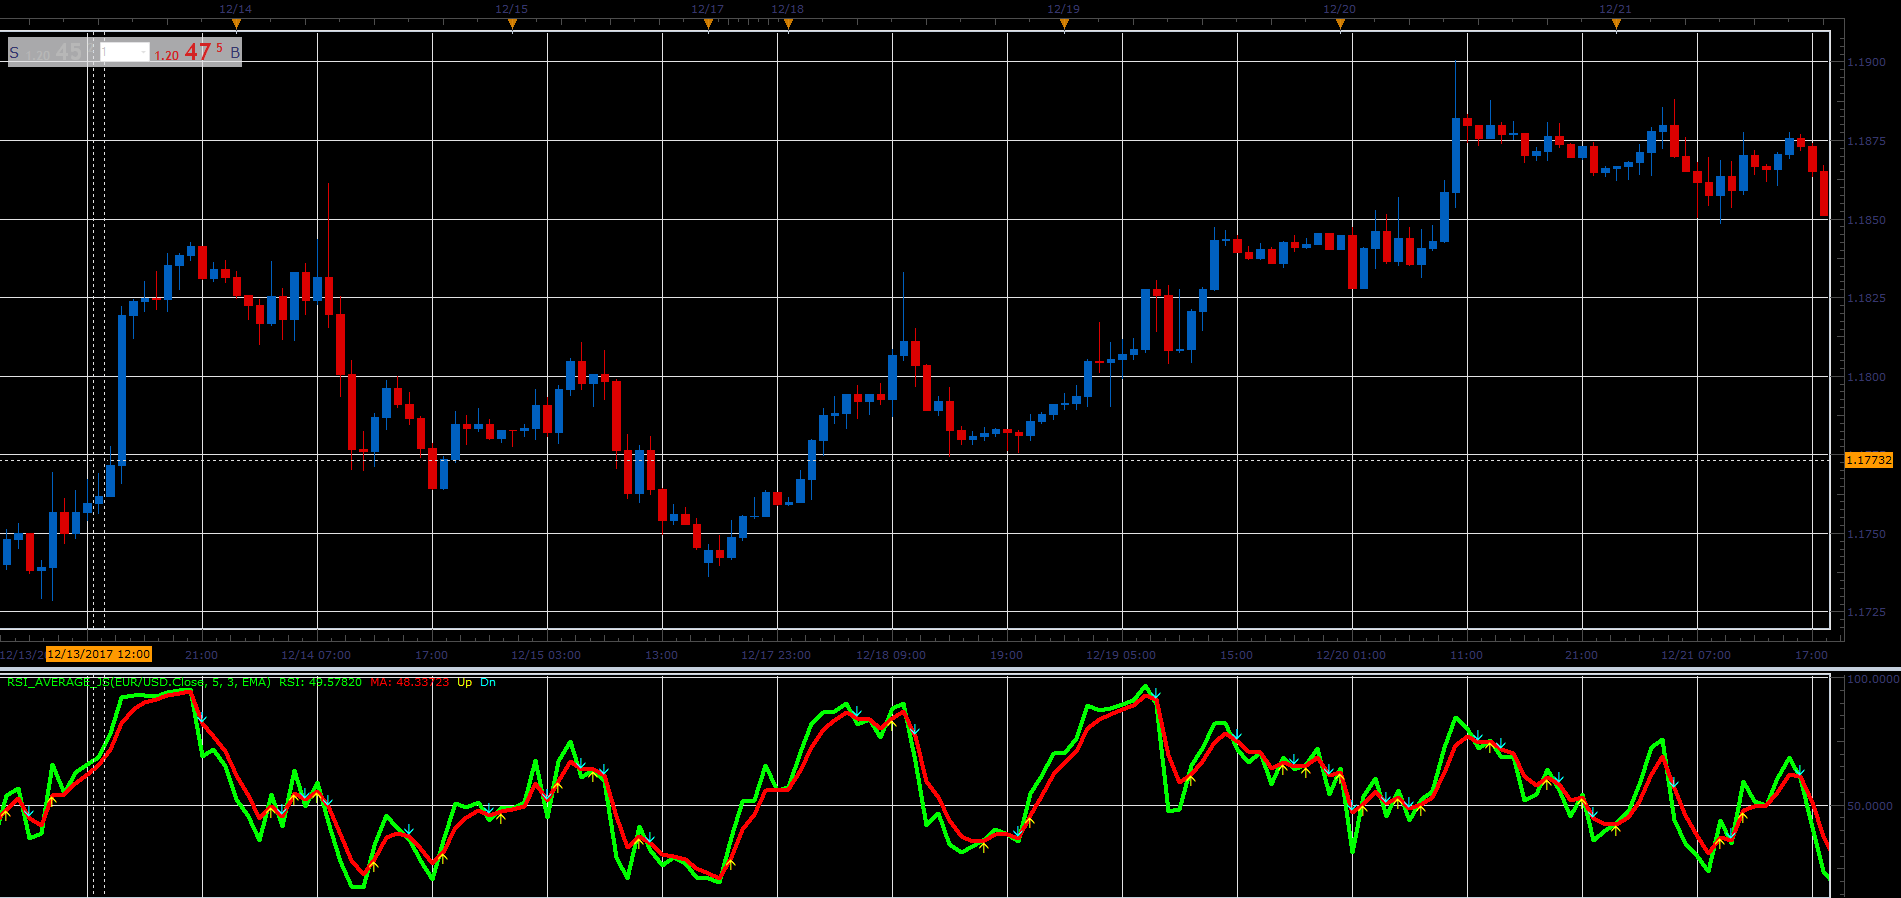Click the 12/20 day marker triangle
1901x898 pixels.
pos(1340,23)
